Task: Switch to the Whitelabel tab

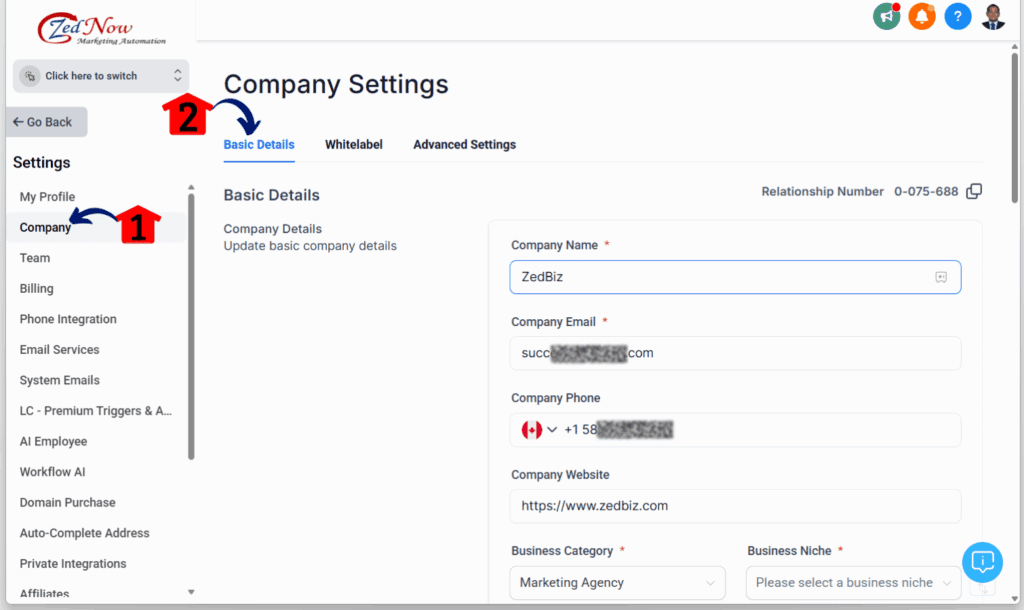Action: (354, 144)
